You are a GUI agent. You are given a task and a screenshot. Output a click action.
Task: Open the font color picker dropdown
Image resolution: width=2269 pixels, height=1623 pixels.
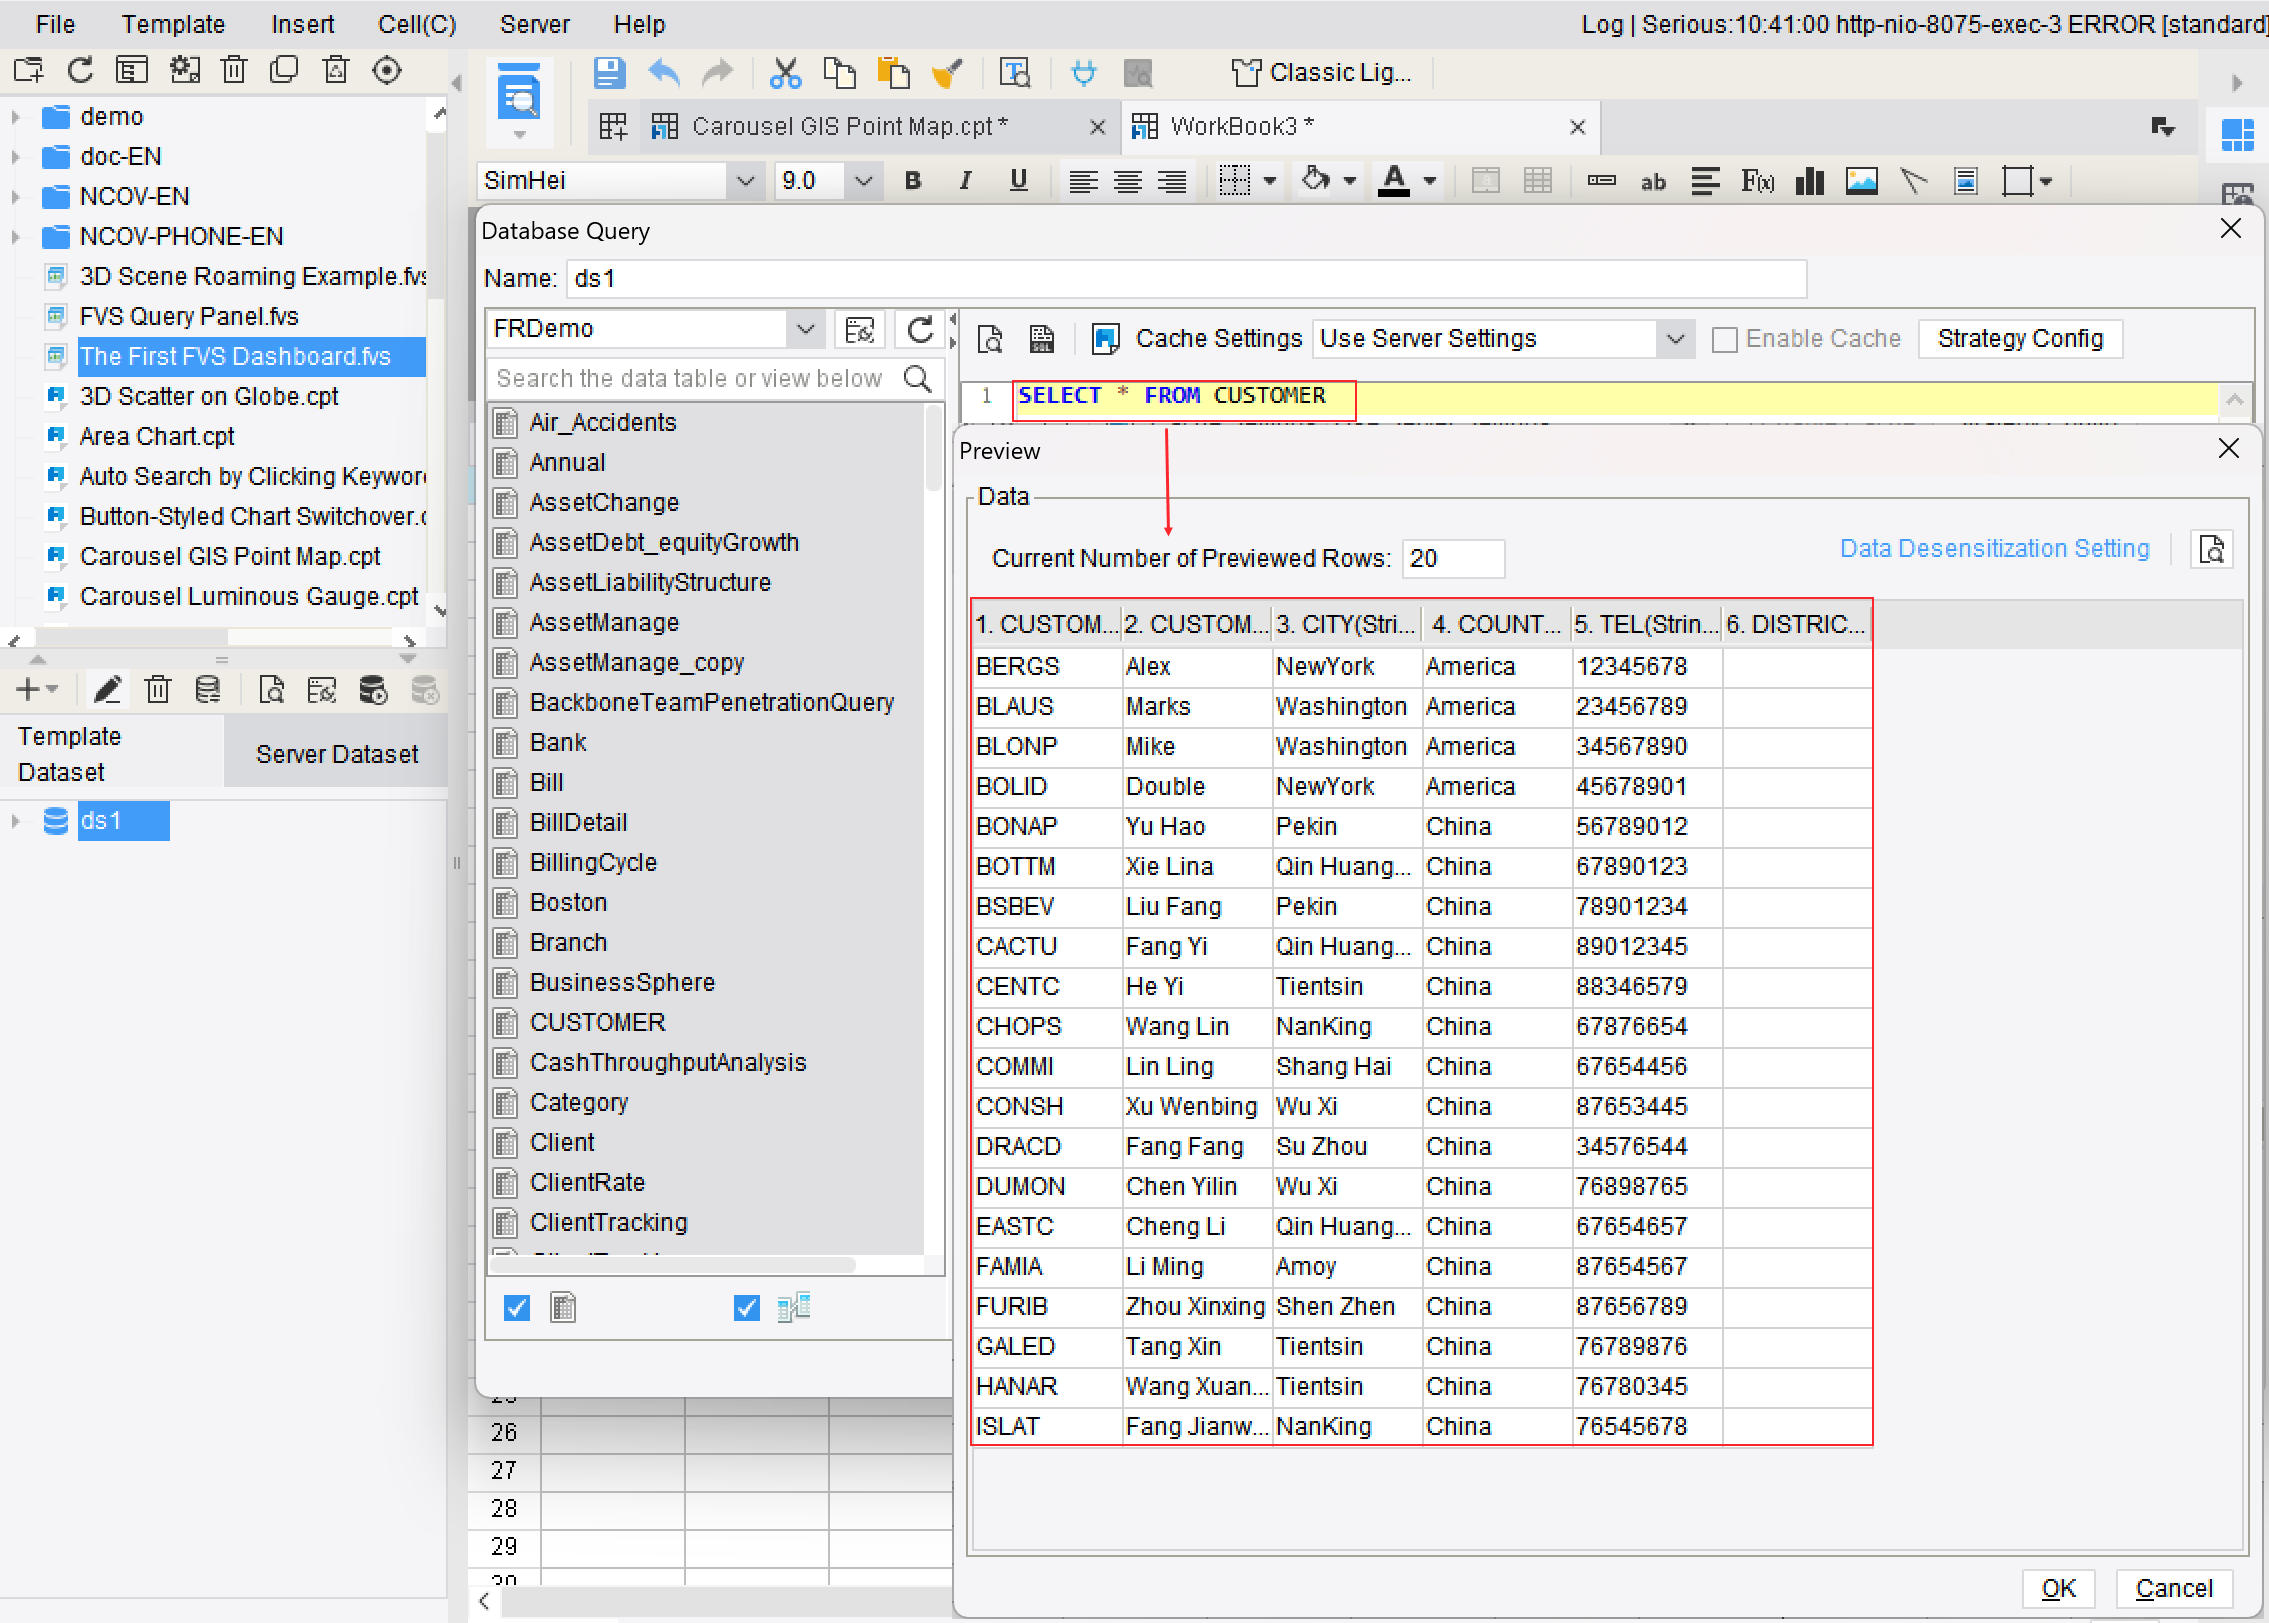1428,181
